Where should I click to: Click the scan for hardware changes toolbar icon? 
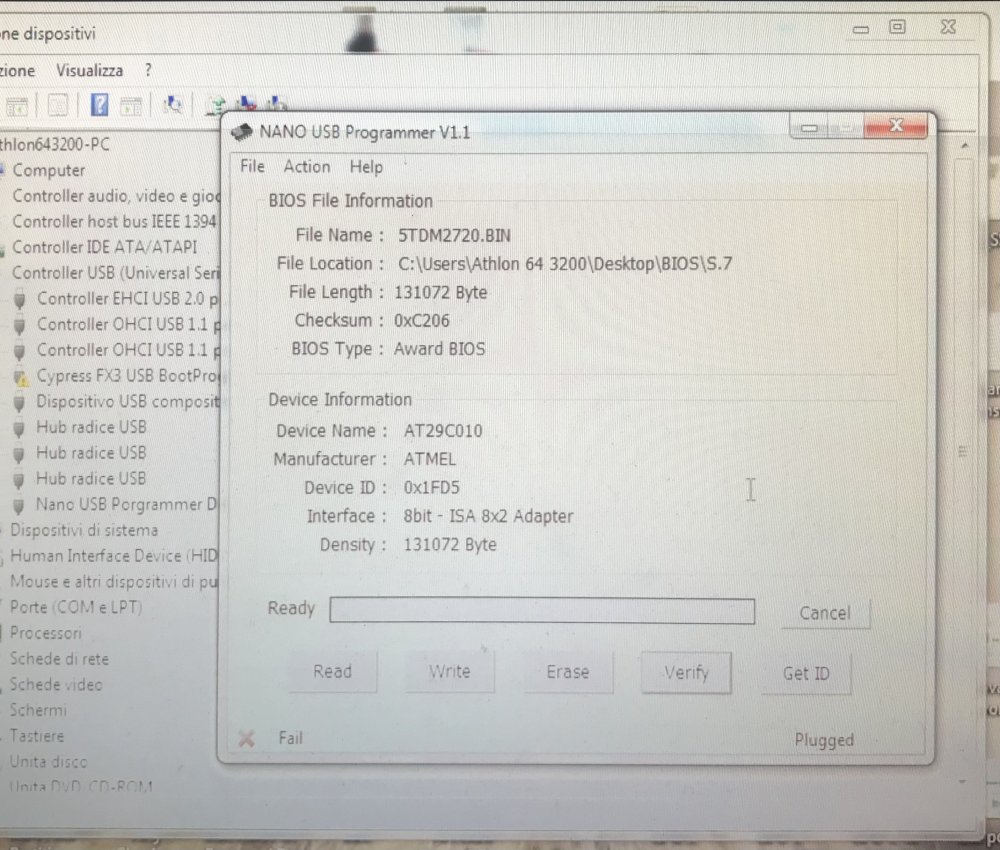click(x=174, y=103)
